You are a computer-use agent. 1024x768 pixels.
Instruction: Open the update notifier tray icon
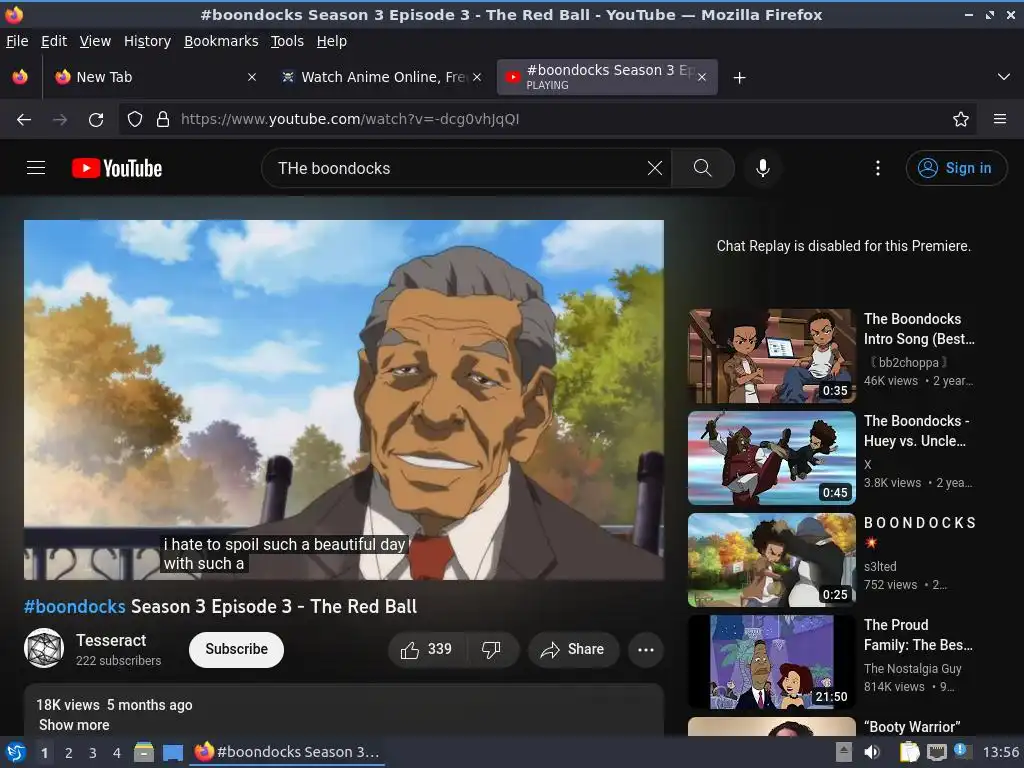click(x=961, y=750)
